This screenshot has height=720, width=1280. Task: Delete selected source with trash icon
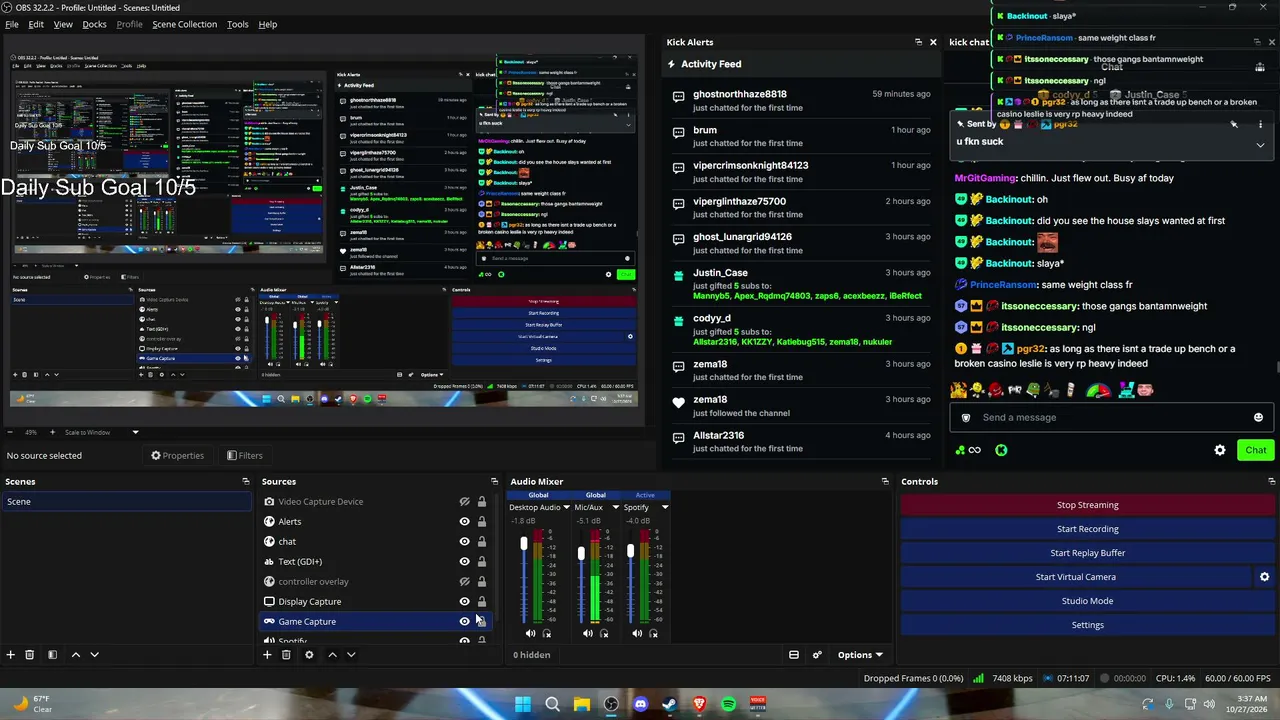(x=286, y=655)
